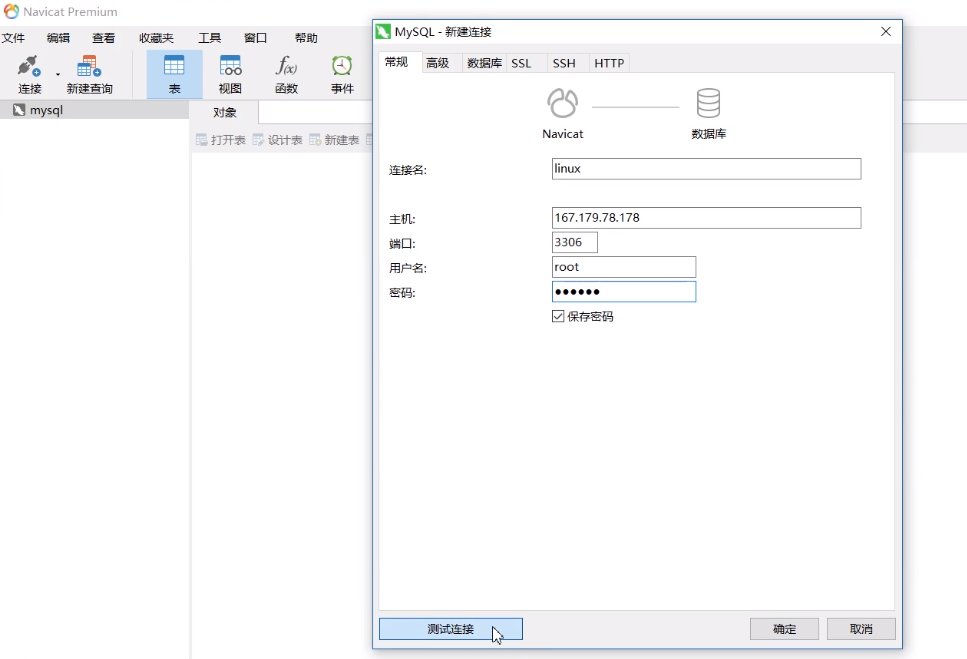Viewport: 967px width, 659px height.
Task: Open the Tools (工具) menu
Action: point(210,38)
